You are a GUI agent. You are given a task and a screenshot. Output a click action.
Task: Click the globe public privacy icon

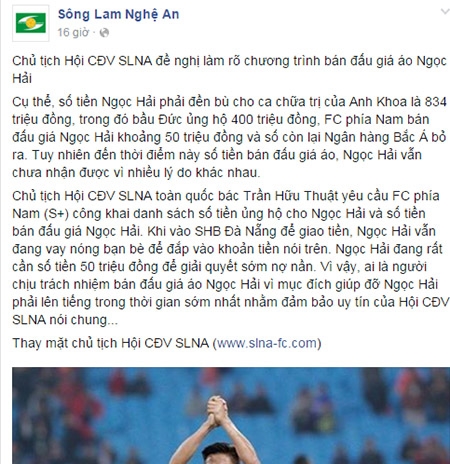pos(104,33)
